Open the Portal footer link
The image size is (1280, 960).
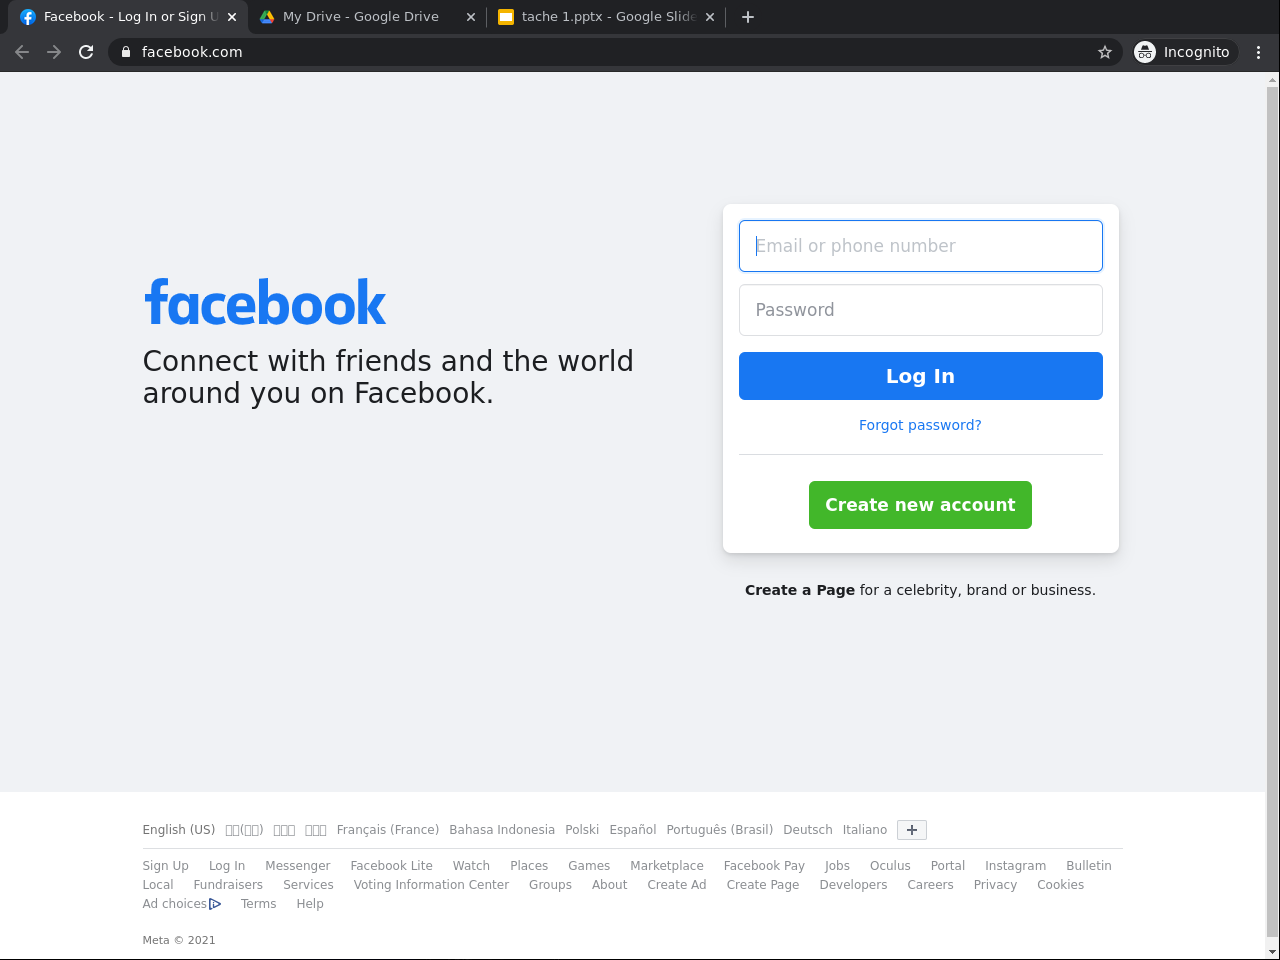(x=948, y=866)
